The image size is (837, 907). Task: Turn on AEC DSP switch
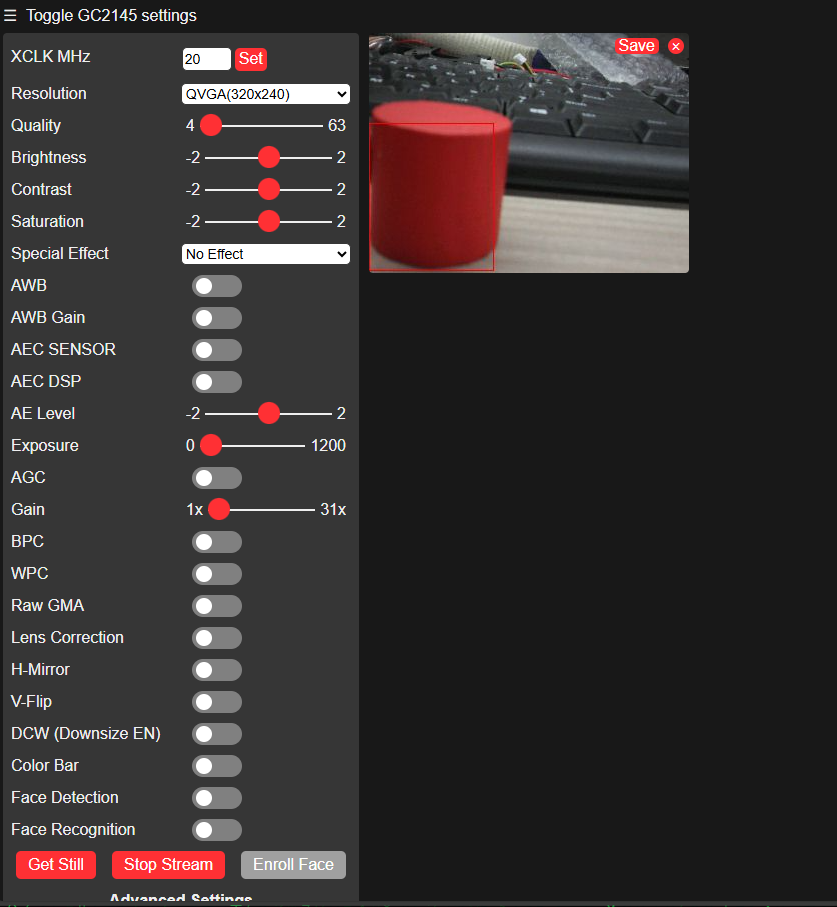coord(217,382)
